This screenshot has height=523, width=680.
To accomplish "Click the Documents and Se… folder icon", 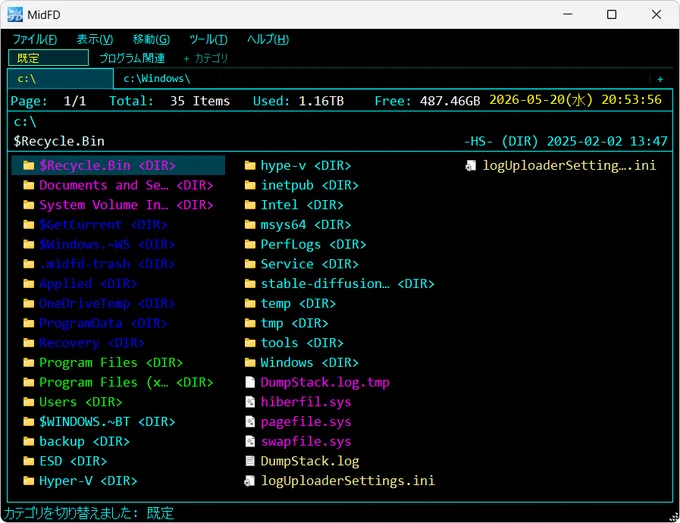I will tap(29, 186).
